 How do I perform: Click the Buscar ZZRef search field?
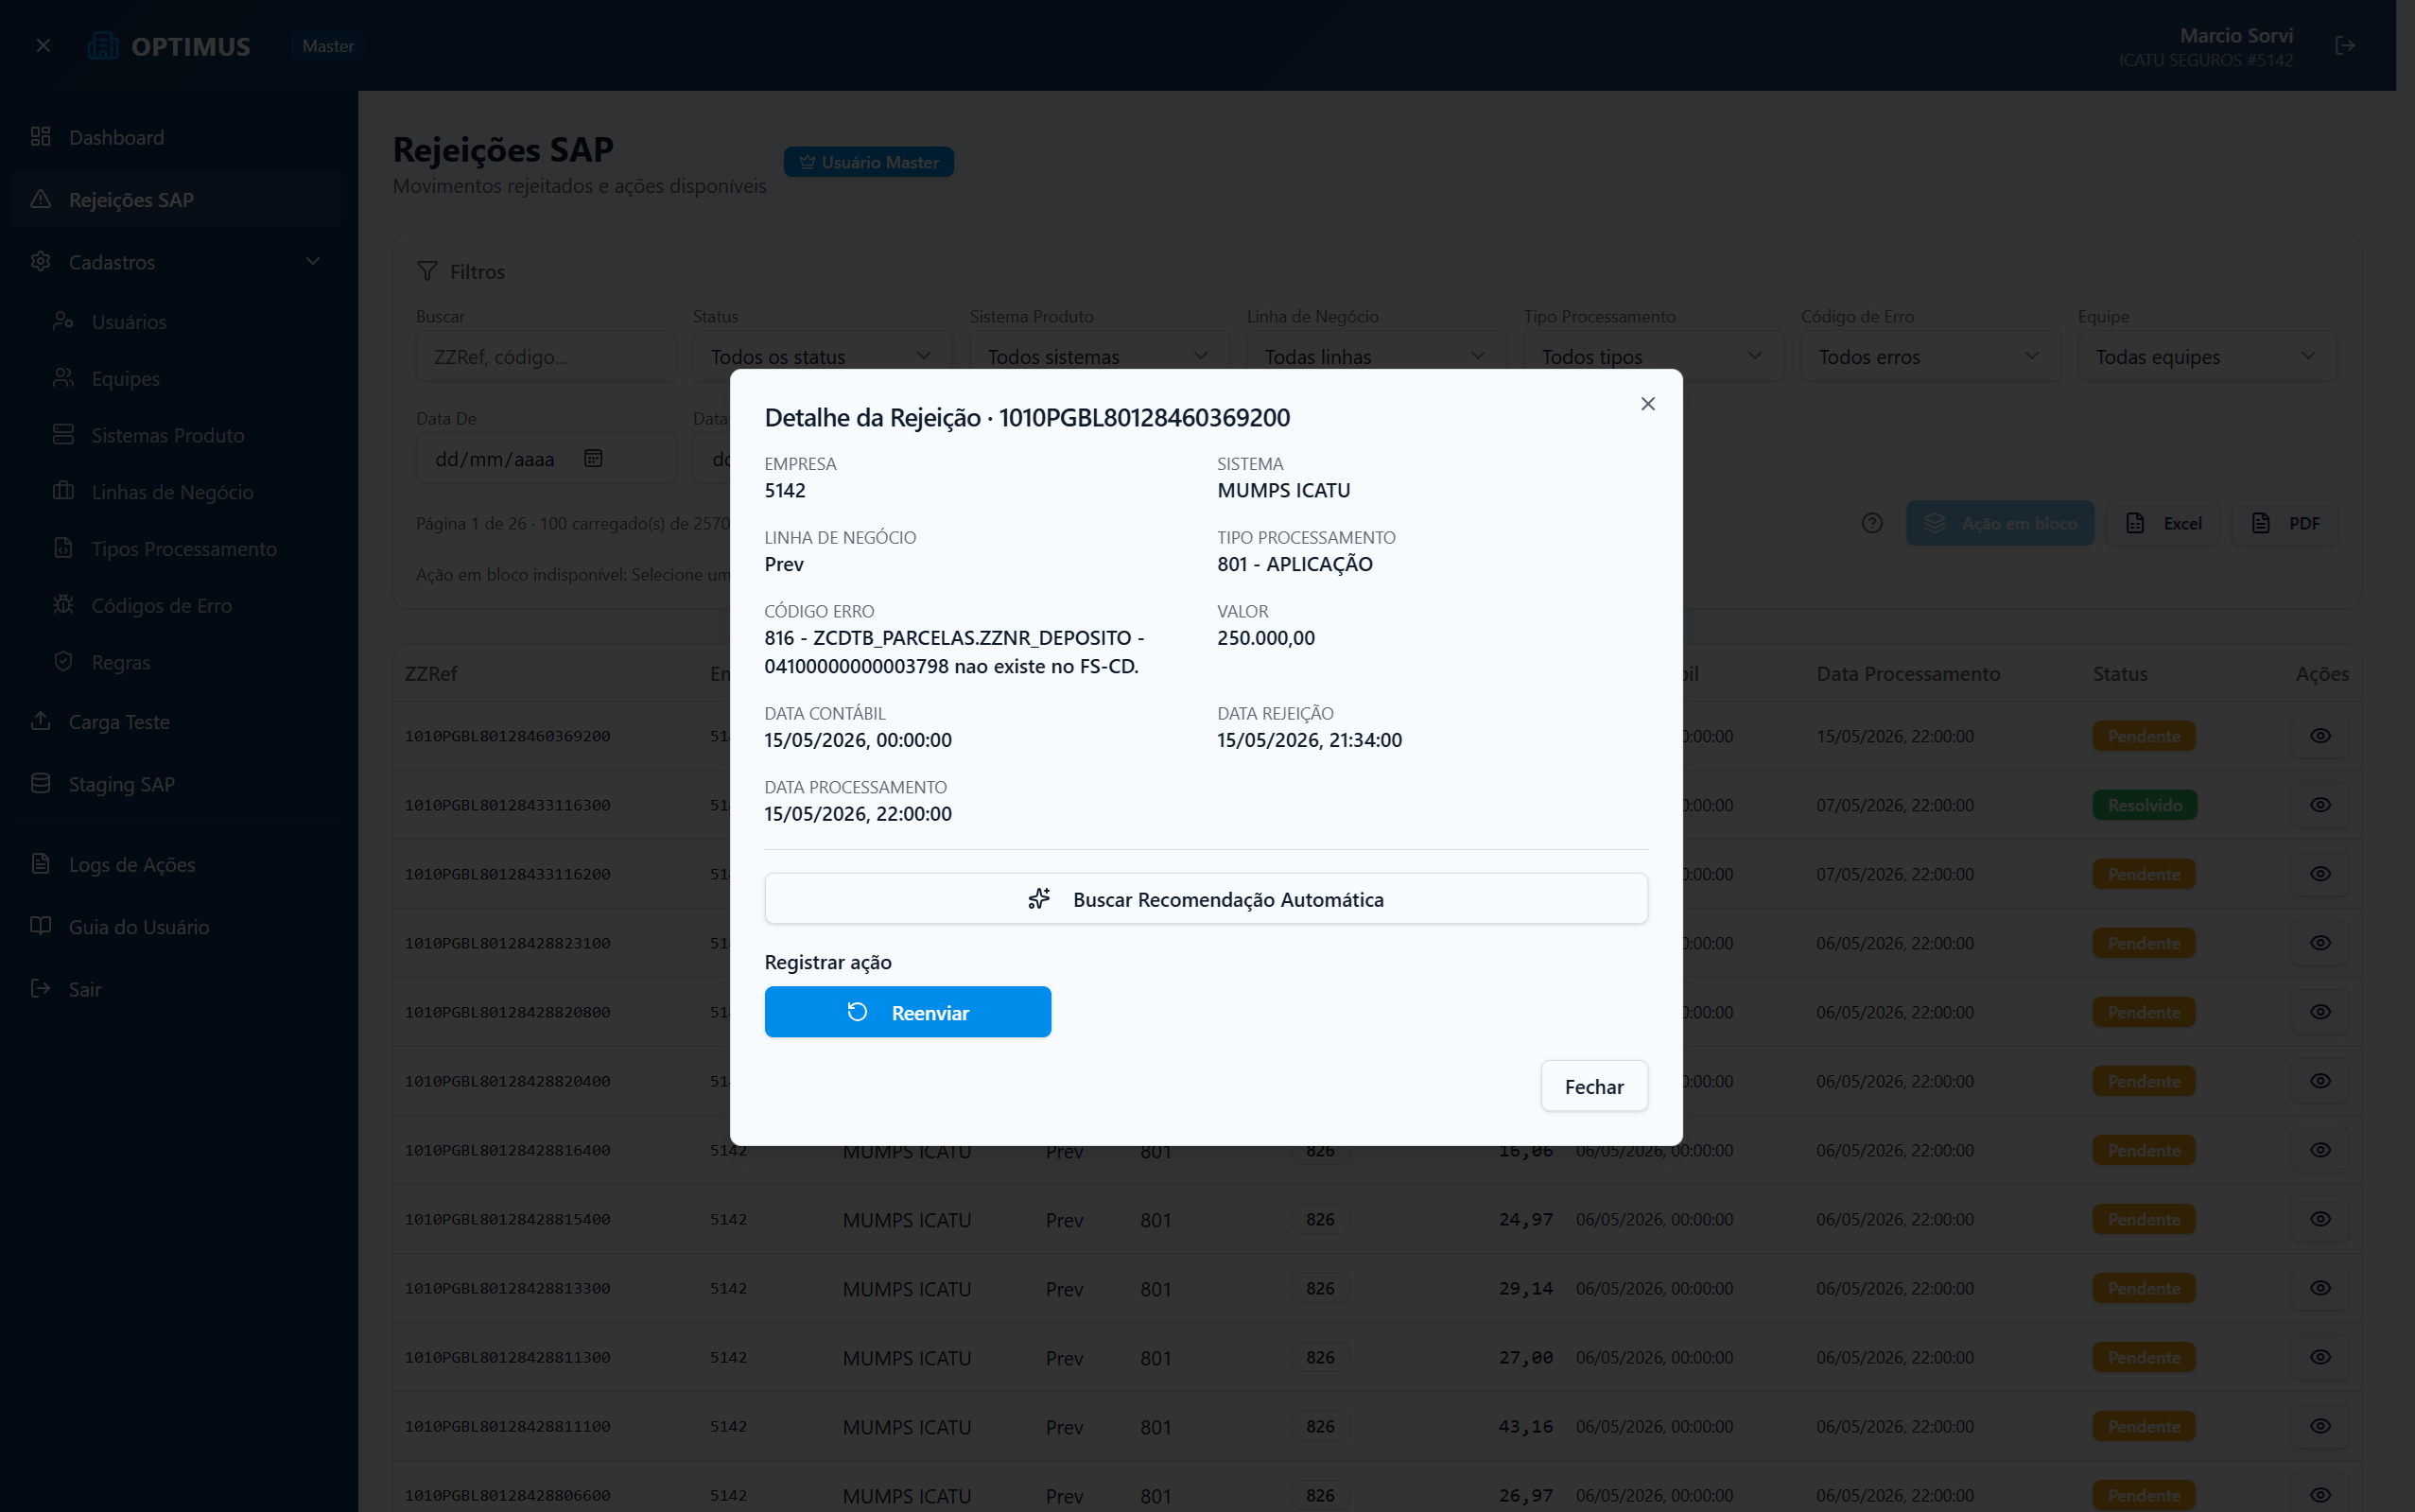pyautogui.click(x=545, y=357)
